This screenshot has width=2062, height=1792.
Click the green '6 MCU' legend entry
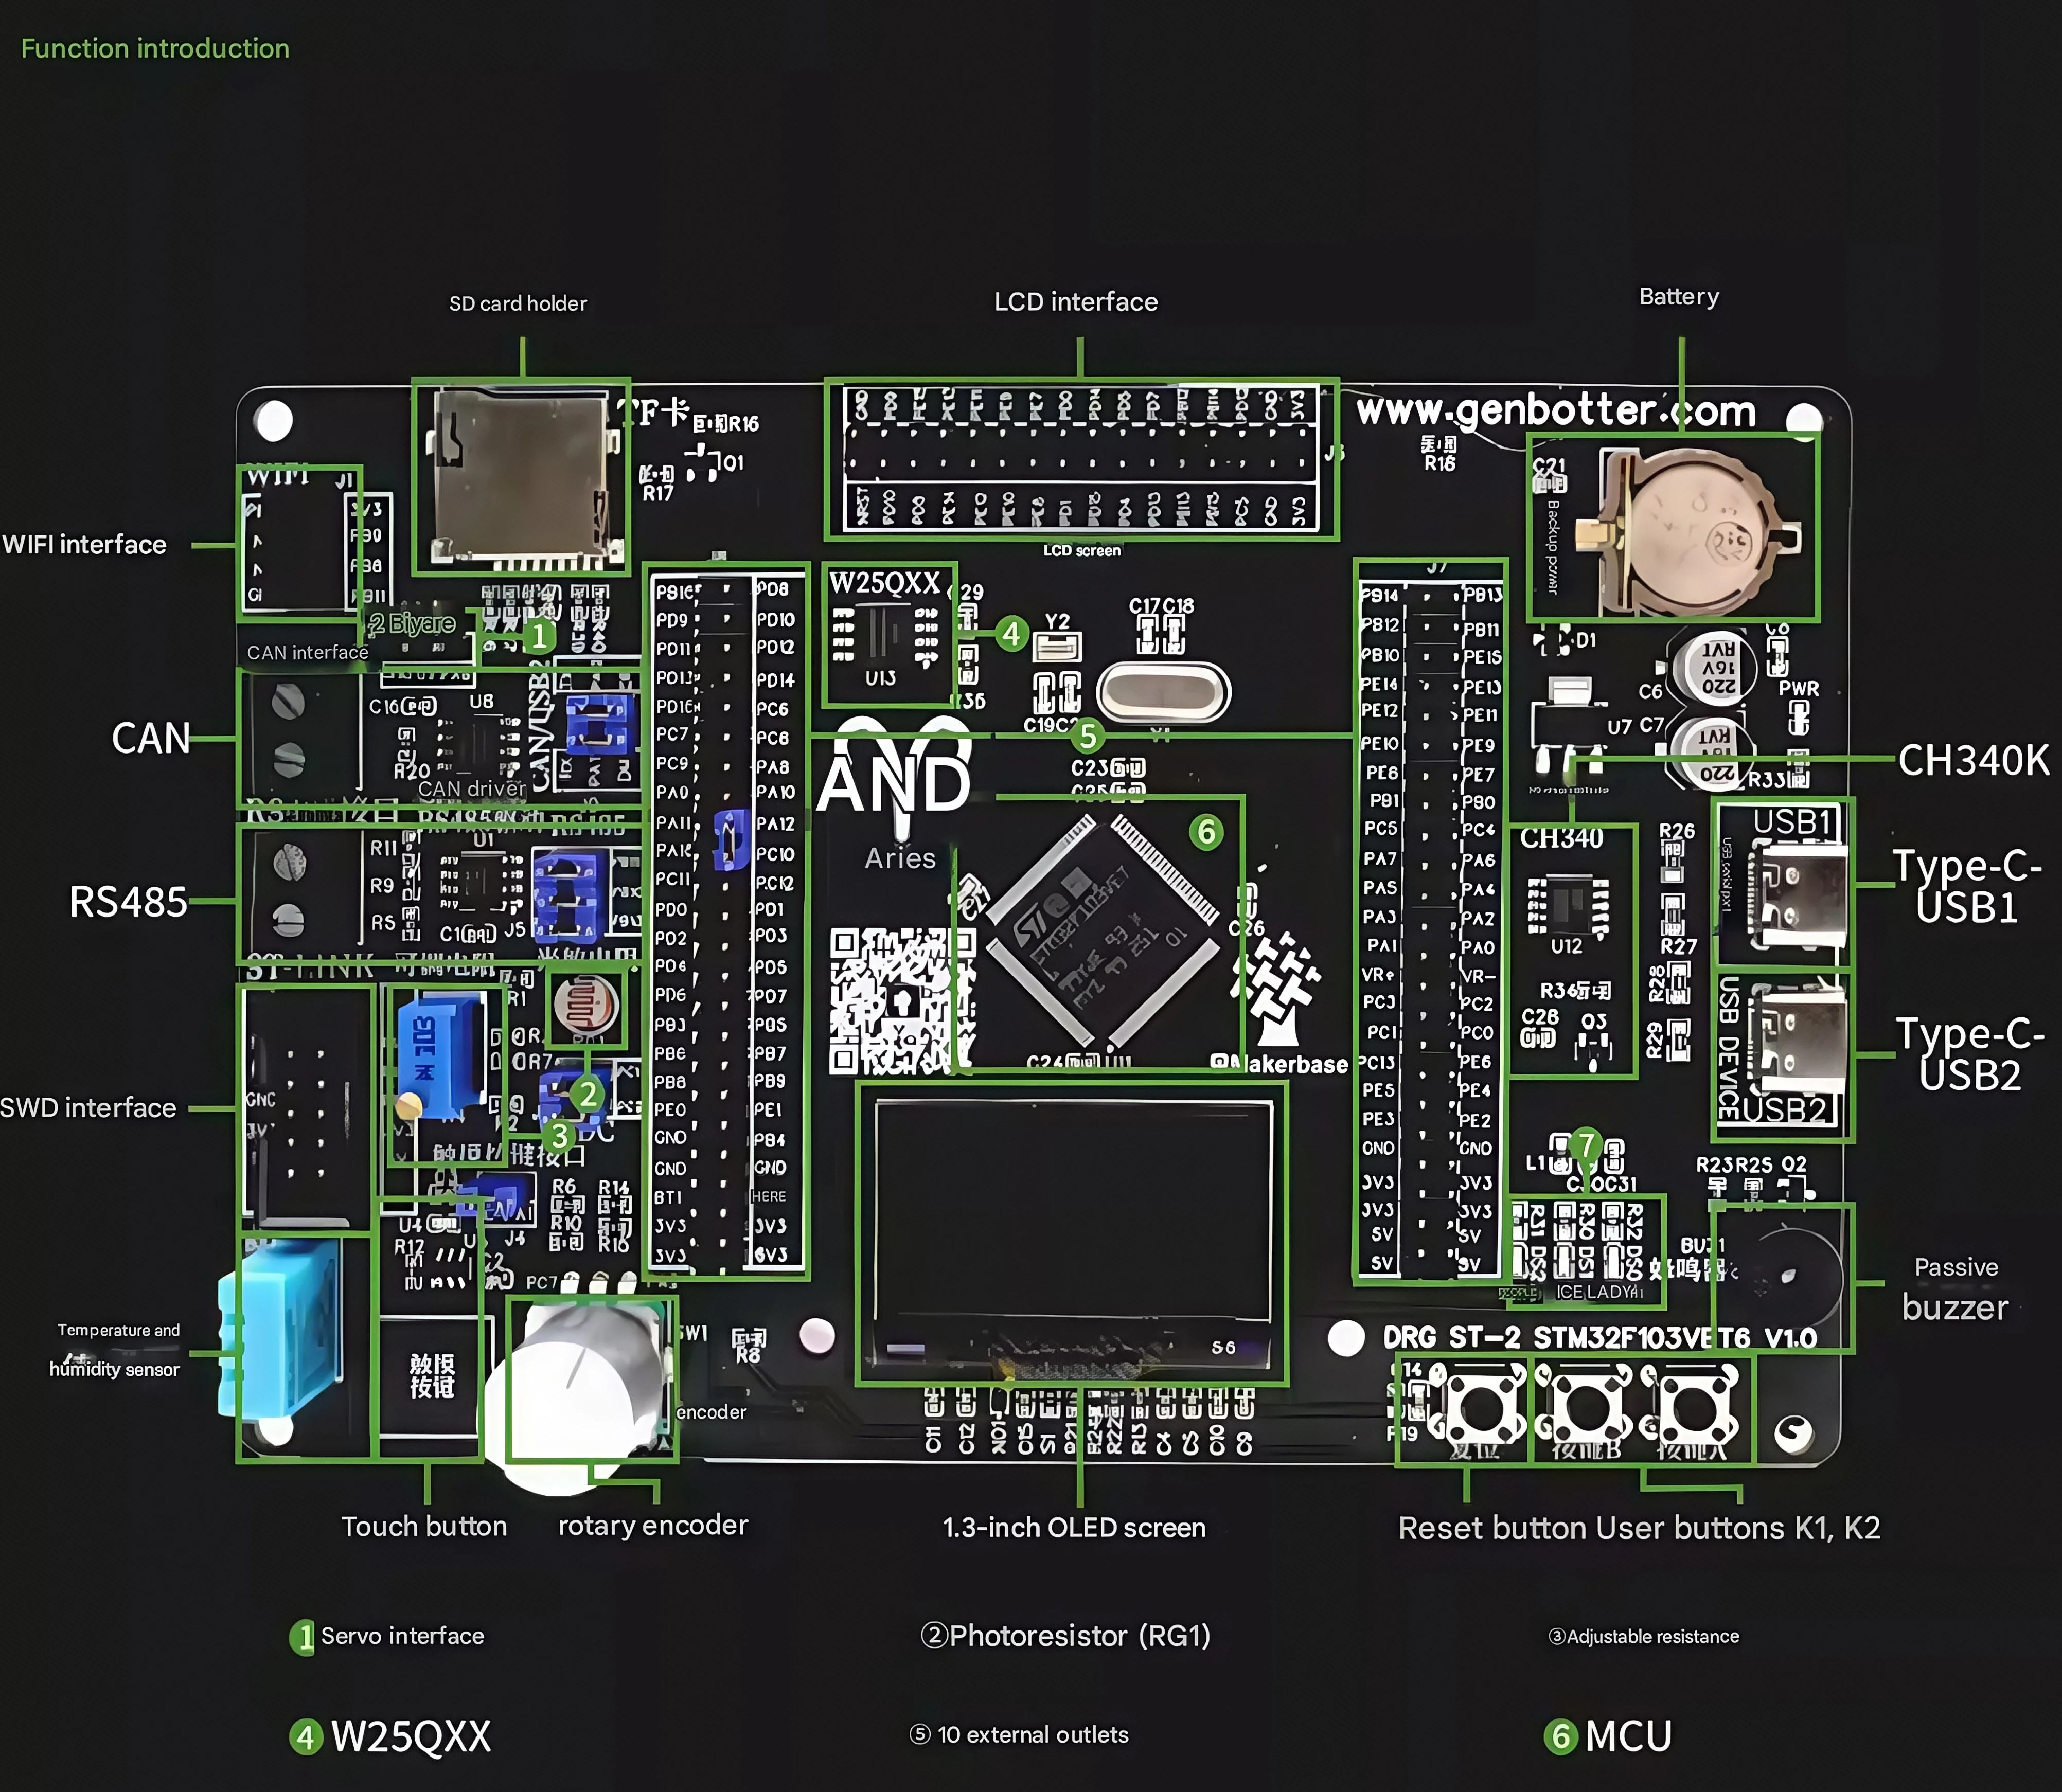coord(1608,1737)
